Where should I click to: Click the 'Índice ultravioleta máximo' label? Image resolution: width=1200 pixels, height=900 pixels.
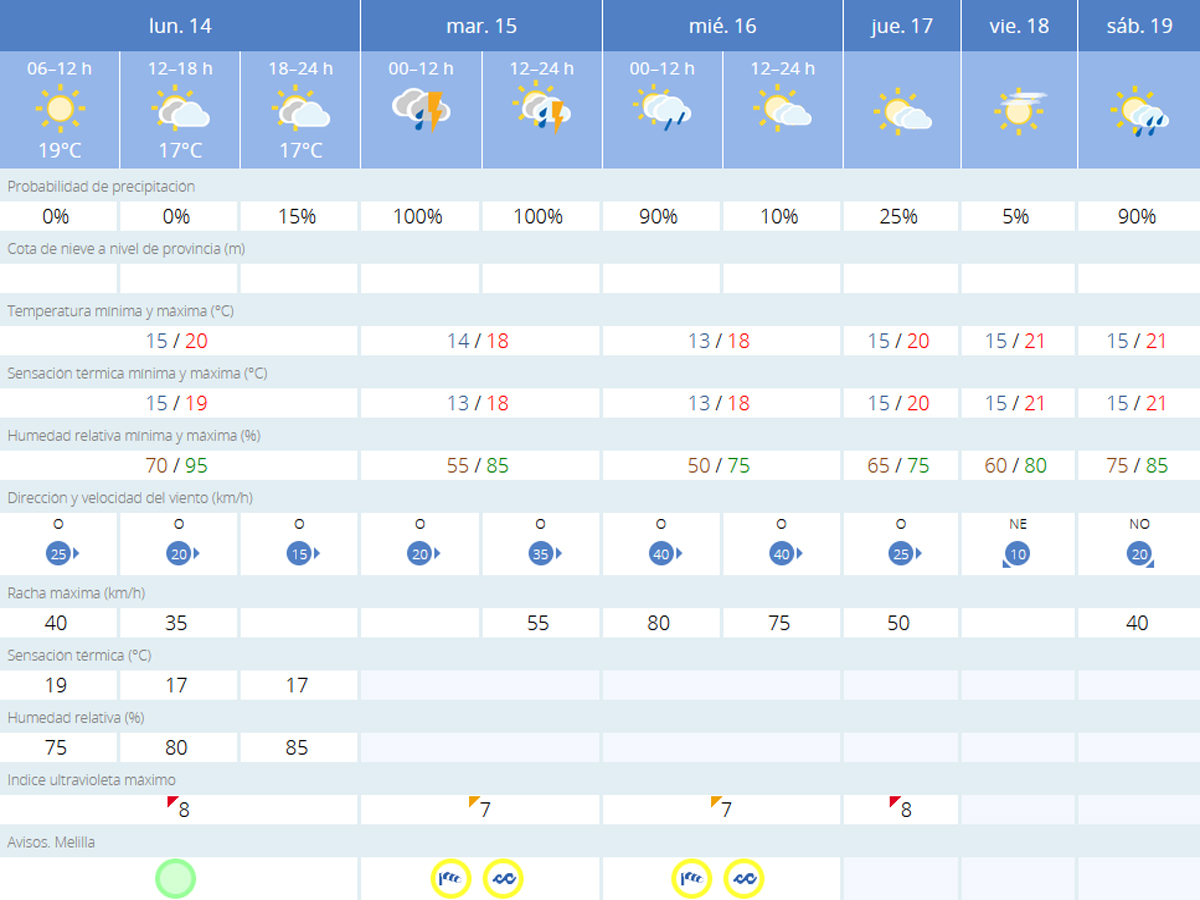[91, 779]
